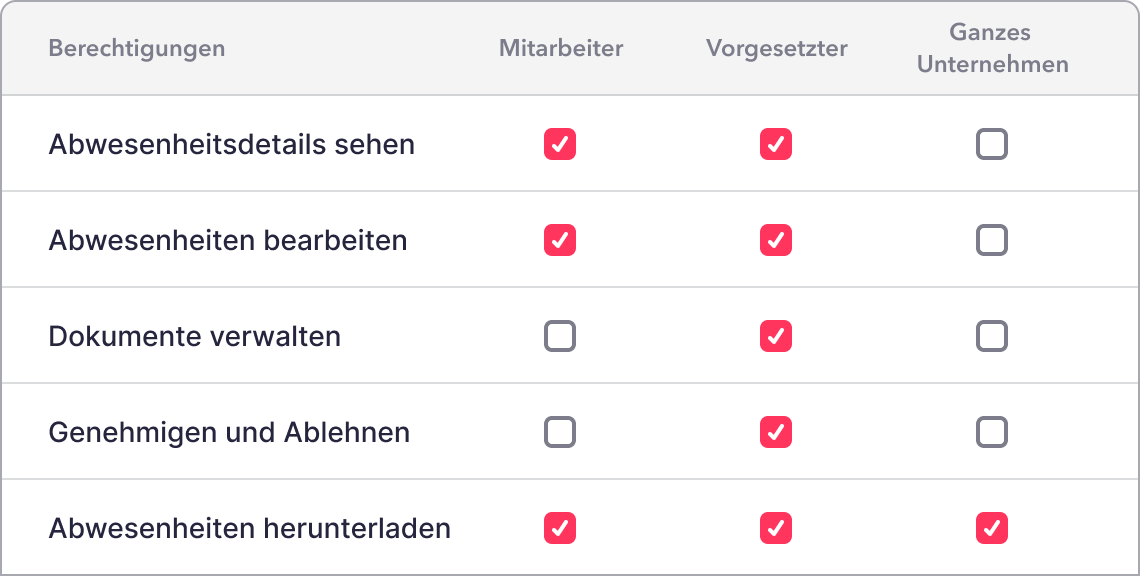This screenshot has width=1140, height=576.
Task: Uncheck Abwesenheiten herunterladen for Mitarbeiter
Action: 560,528
